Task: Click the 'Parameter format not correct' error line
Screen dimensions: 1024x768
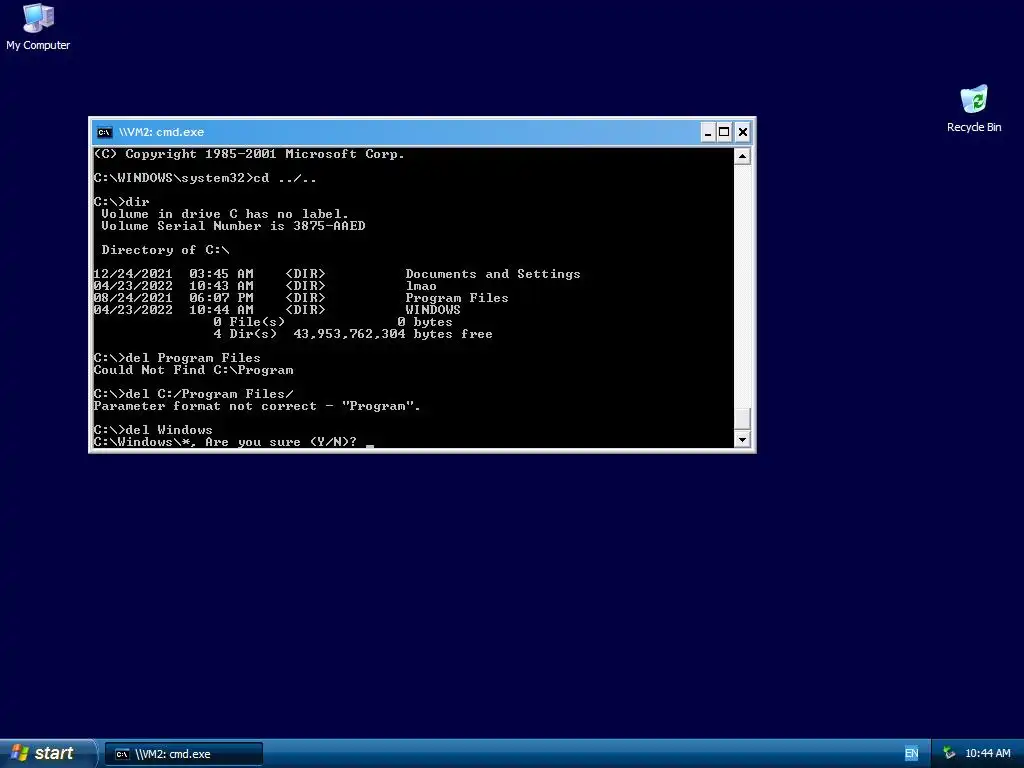Action: tap(257, 406)
